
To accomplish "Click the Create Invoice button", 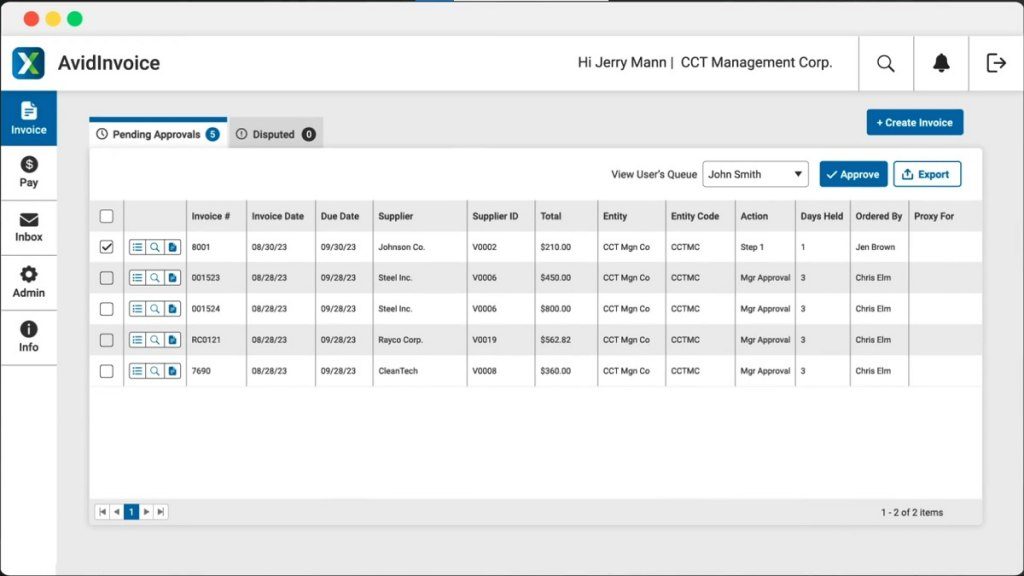I will tap(914, 121).
